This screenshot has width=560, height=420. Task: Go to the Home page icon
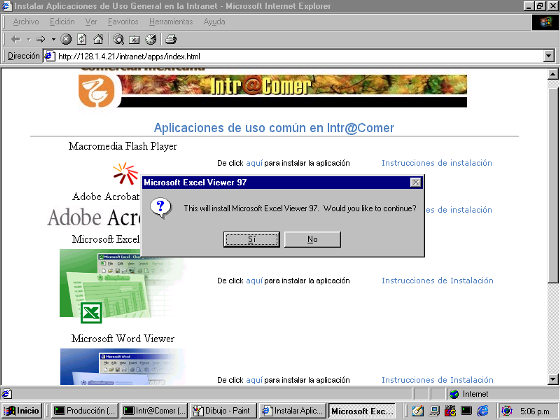point(98,39)
